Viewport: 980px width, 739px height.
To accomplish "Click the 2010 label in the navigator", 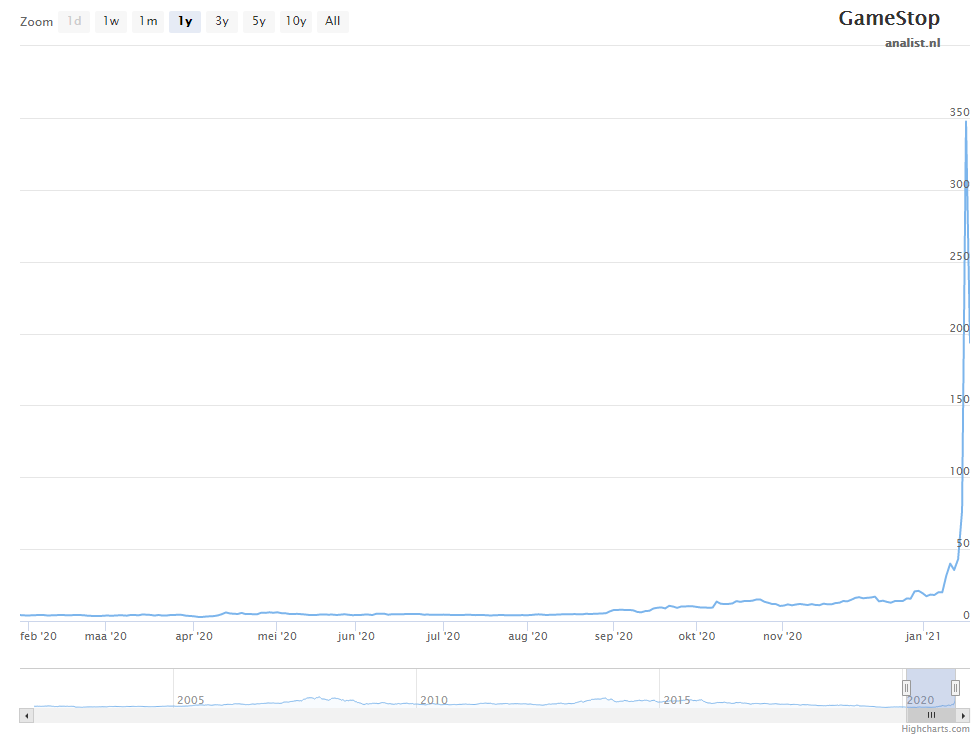I will coord(434,700).
